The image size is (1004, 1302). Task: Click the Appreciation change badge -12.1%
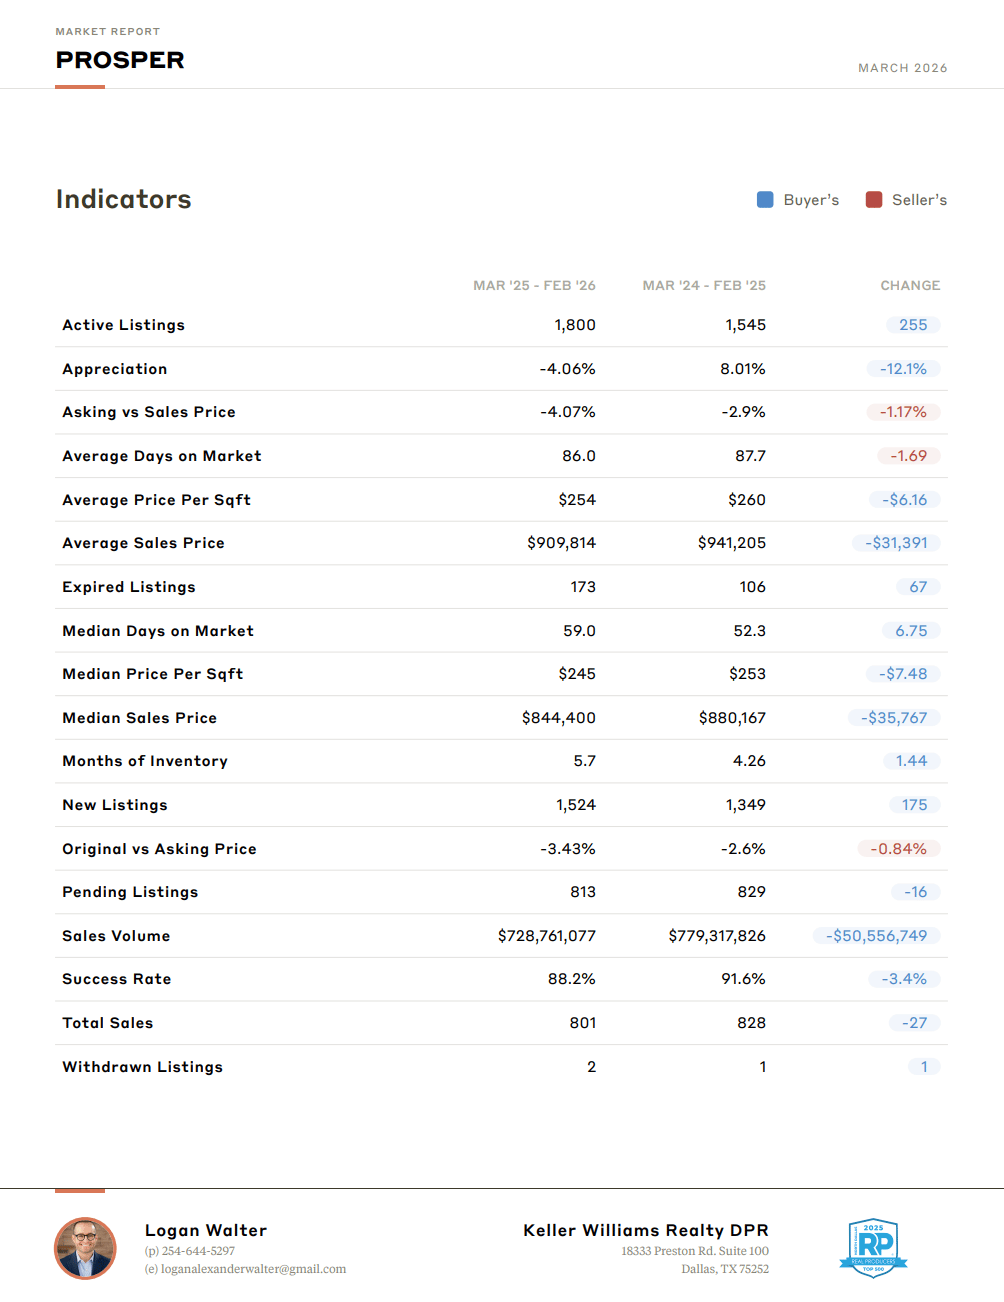click(x=903, y=369)
